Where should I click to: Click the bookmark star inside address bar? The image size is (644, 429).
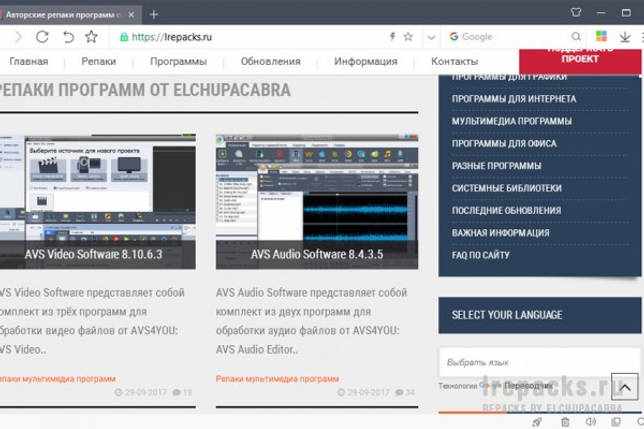click(x=408, y=37)
